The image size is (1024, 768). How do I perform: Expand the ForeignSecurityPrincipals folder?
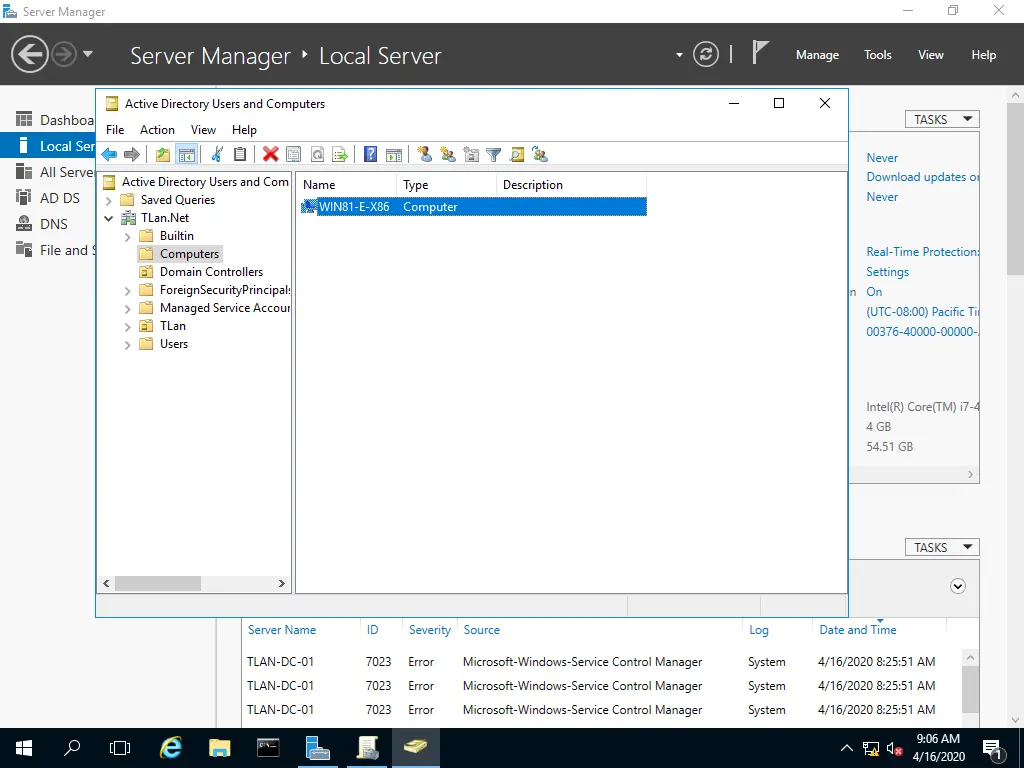(x=127, y=291)
